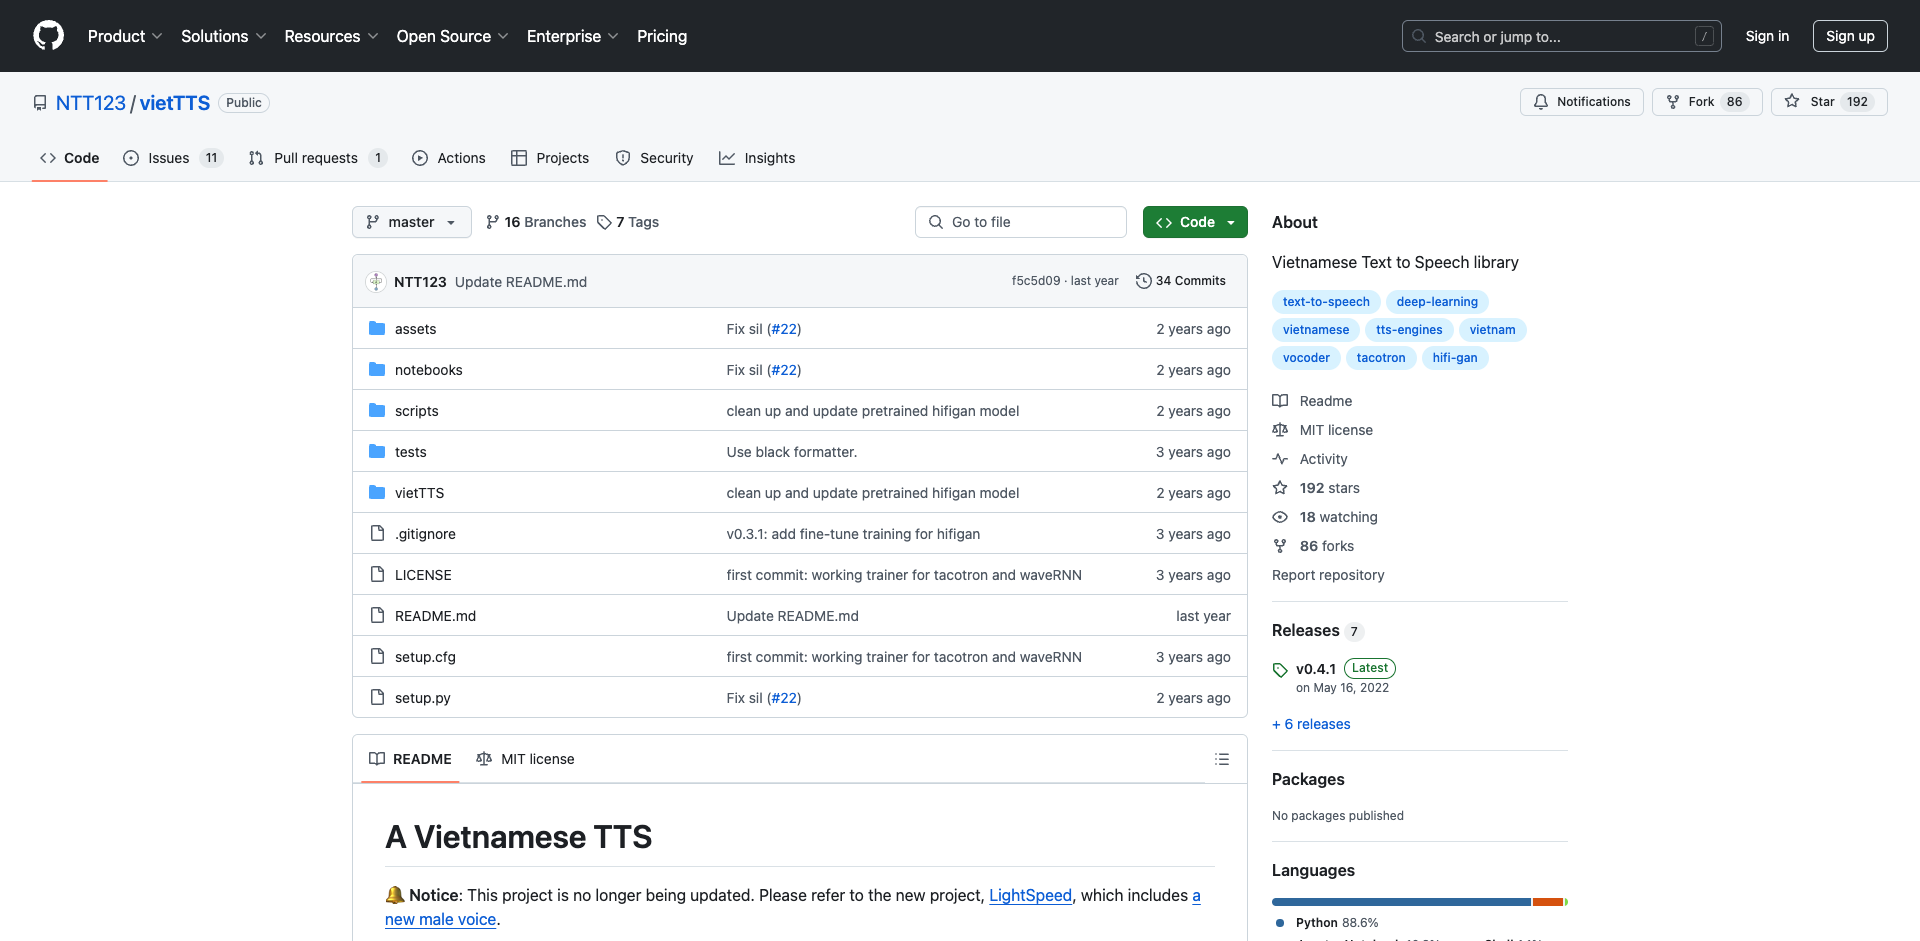Open the + 6 releases link
The image size is (1920, 941).
pos(1311,724)
